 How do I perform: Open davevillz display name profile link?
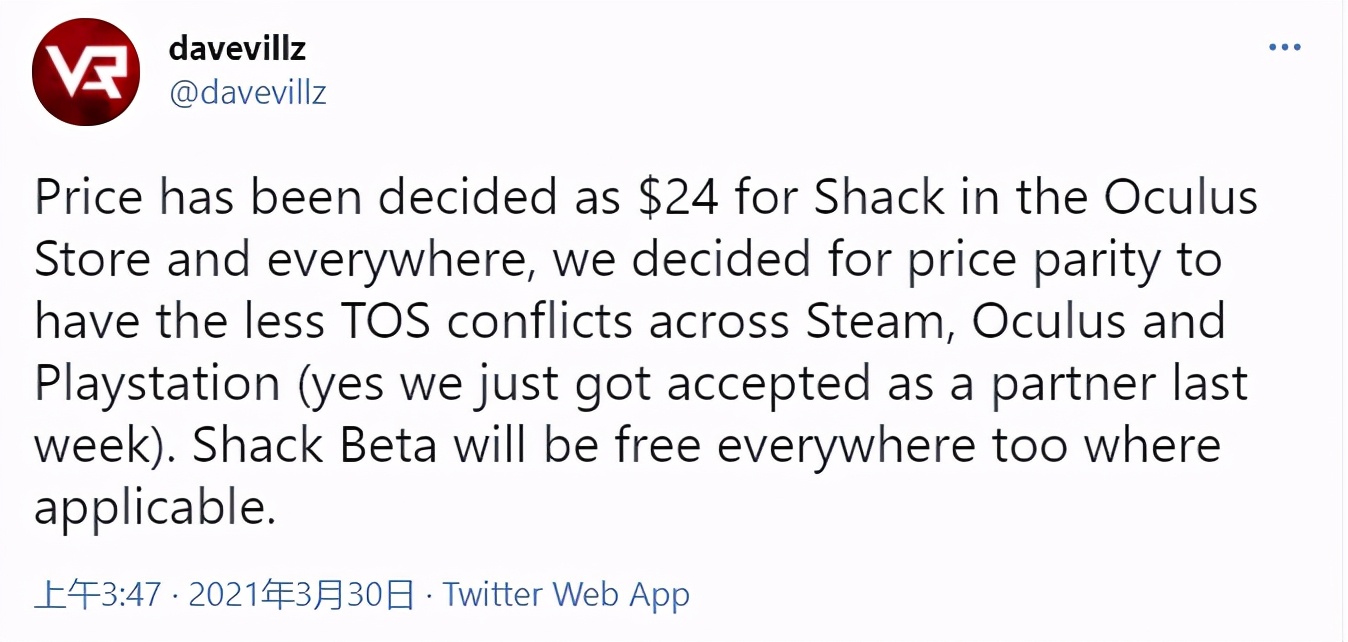click(236, 48)
